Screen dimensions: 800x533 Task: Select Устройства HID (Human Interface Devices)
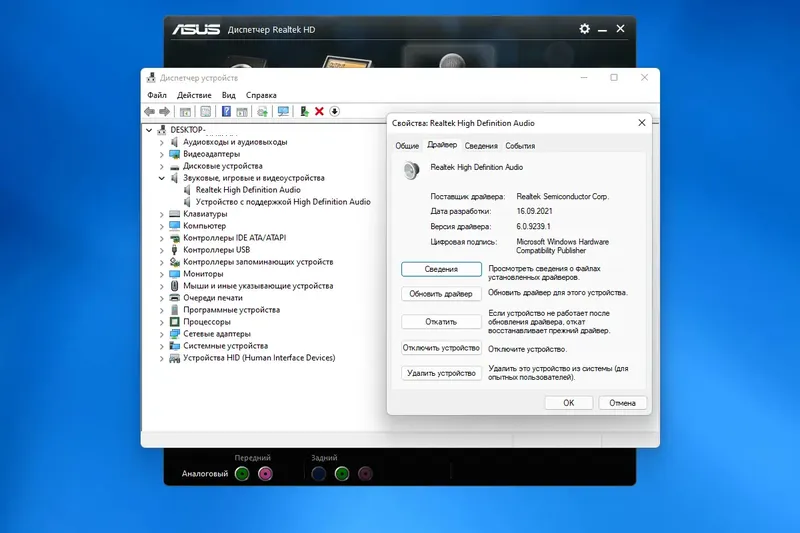click(x=259, y=358)
